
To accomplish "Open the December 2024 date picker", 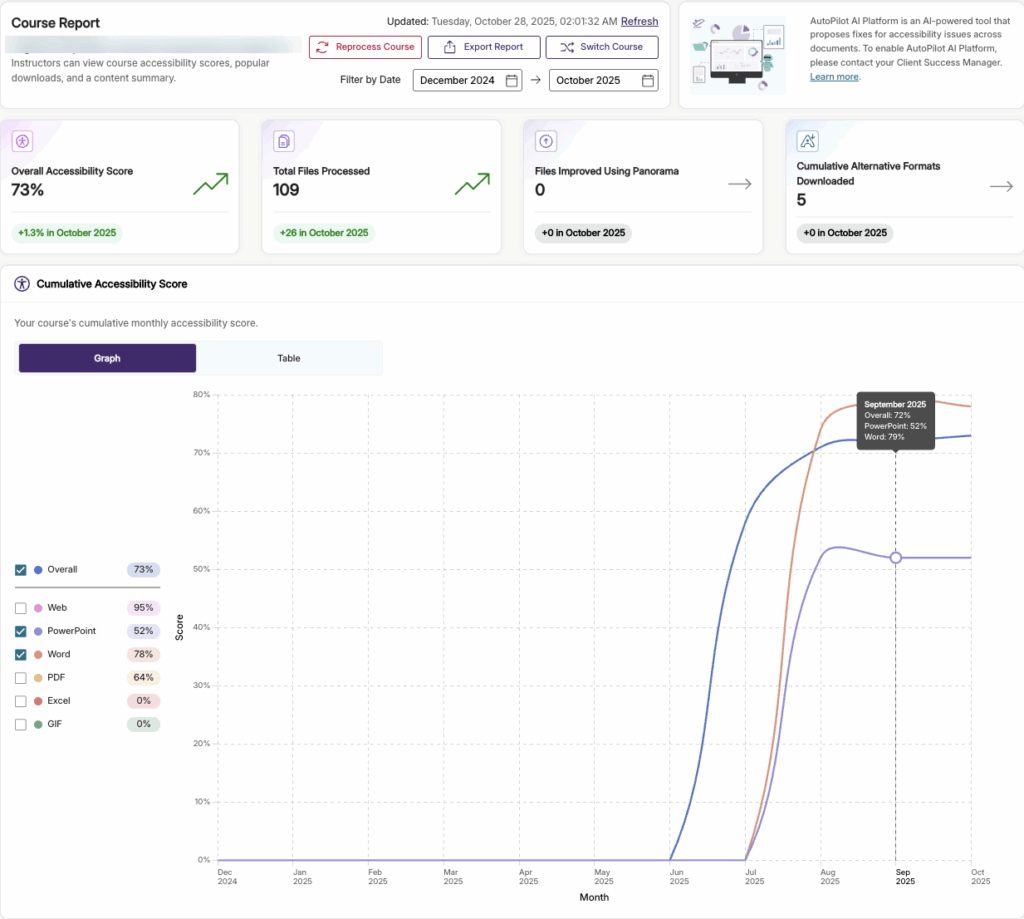I will tap(467, 80).
